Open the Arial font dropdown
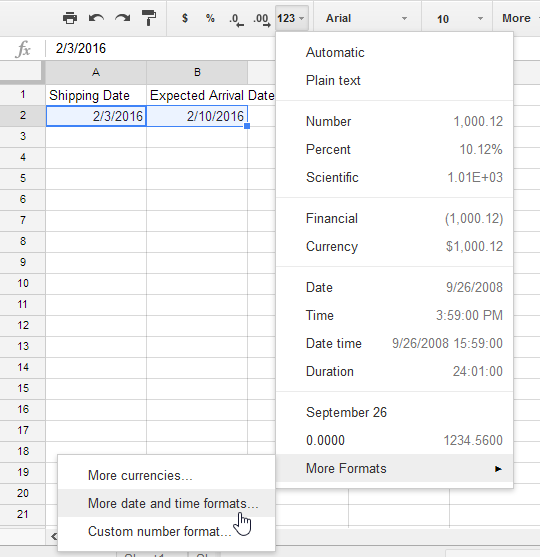Image resolution: width=540 pixels, height=557 pixels. click(x=367, y=18)
